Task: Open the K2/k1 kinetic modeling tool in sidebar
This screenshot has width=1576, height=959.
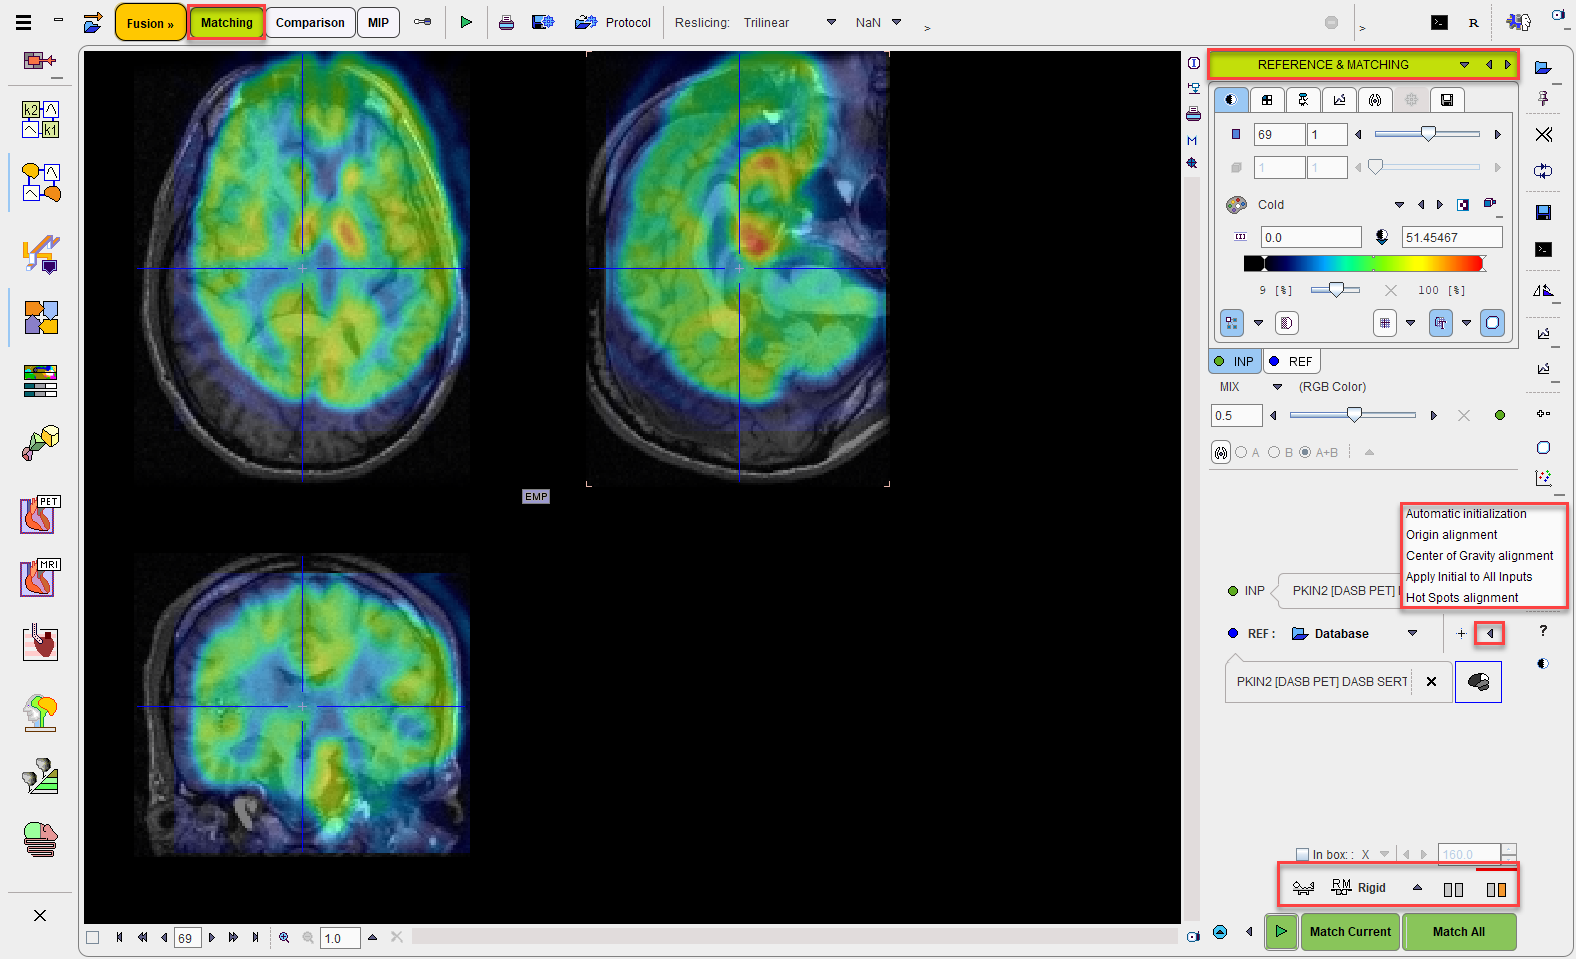Action: [41, 119]
